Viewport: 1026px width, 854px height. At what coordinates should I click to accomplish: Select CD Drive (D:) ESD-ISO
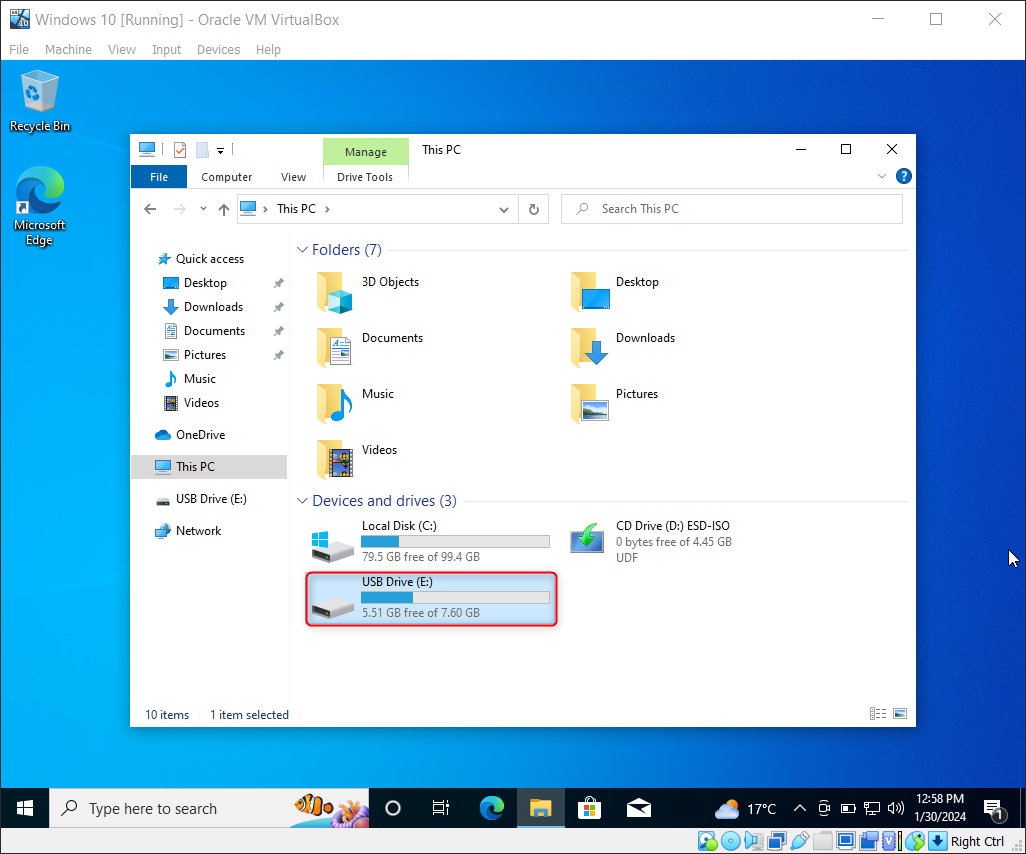click(651, 542)
